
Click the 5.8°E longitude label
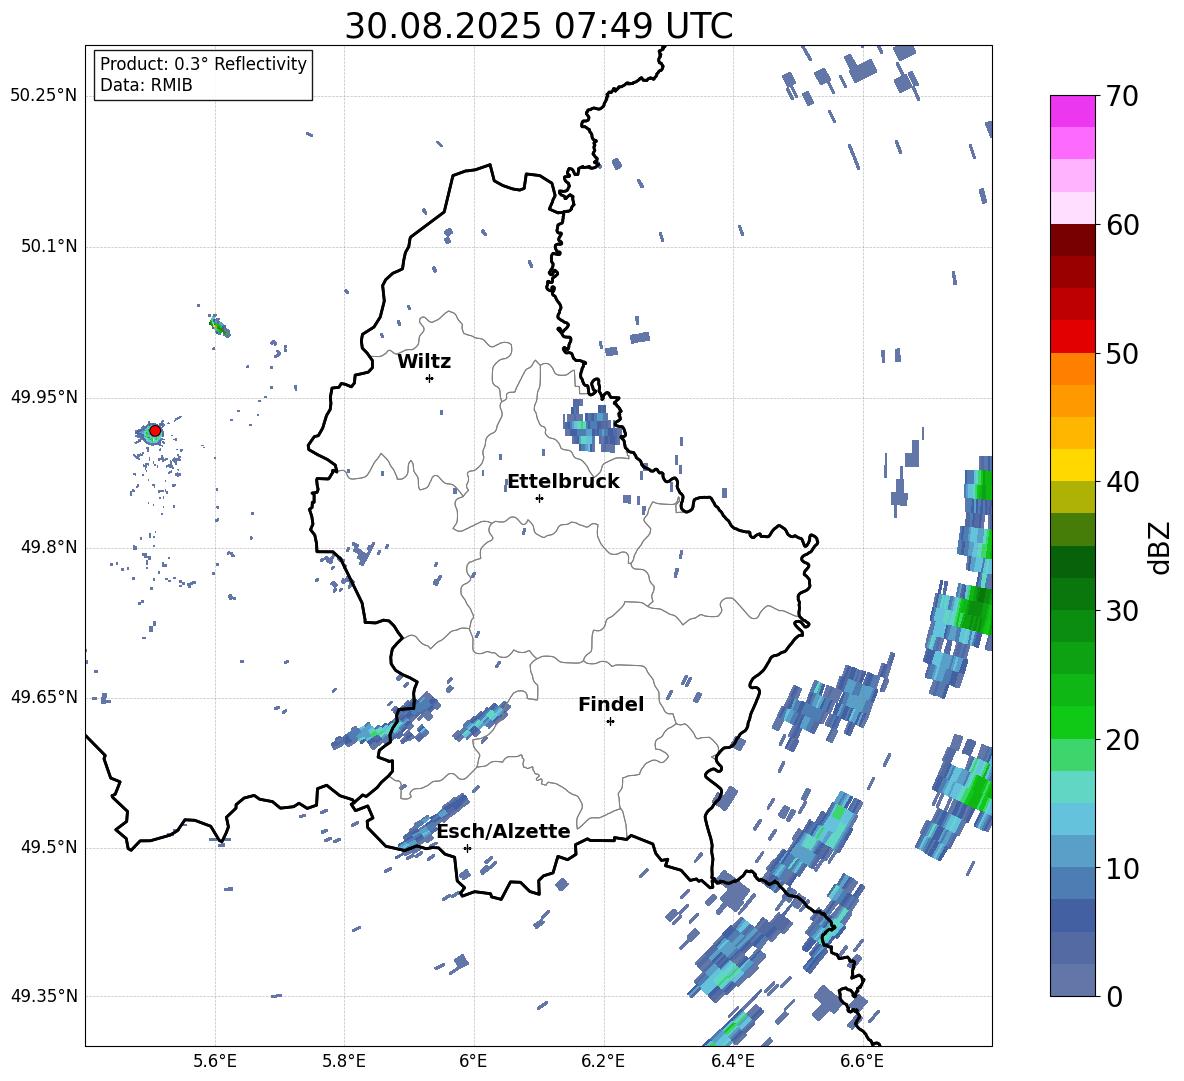point(344,1061)
